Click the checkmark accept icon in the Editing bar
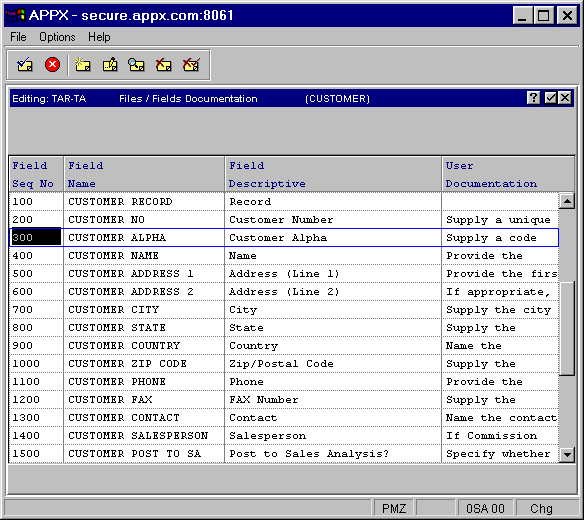Screen dimensions: 584x520 [x=550, y=98]
